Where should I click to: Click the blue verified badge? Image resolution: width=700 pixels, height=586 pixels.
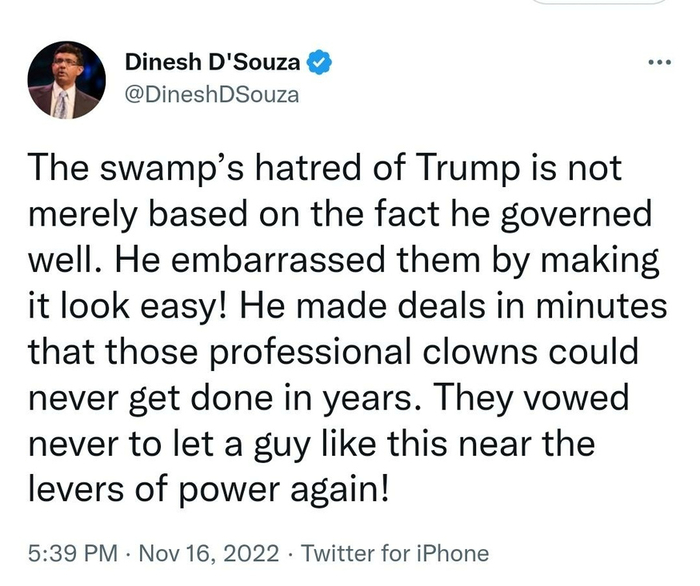click(x=318, y=62)
